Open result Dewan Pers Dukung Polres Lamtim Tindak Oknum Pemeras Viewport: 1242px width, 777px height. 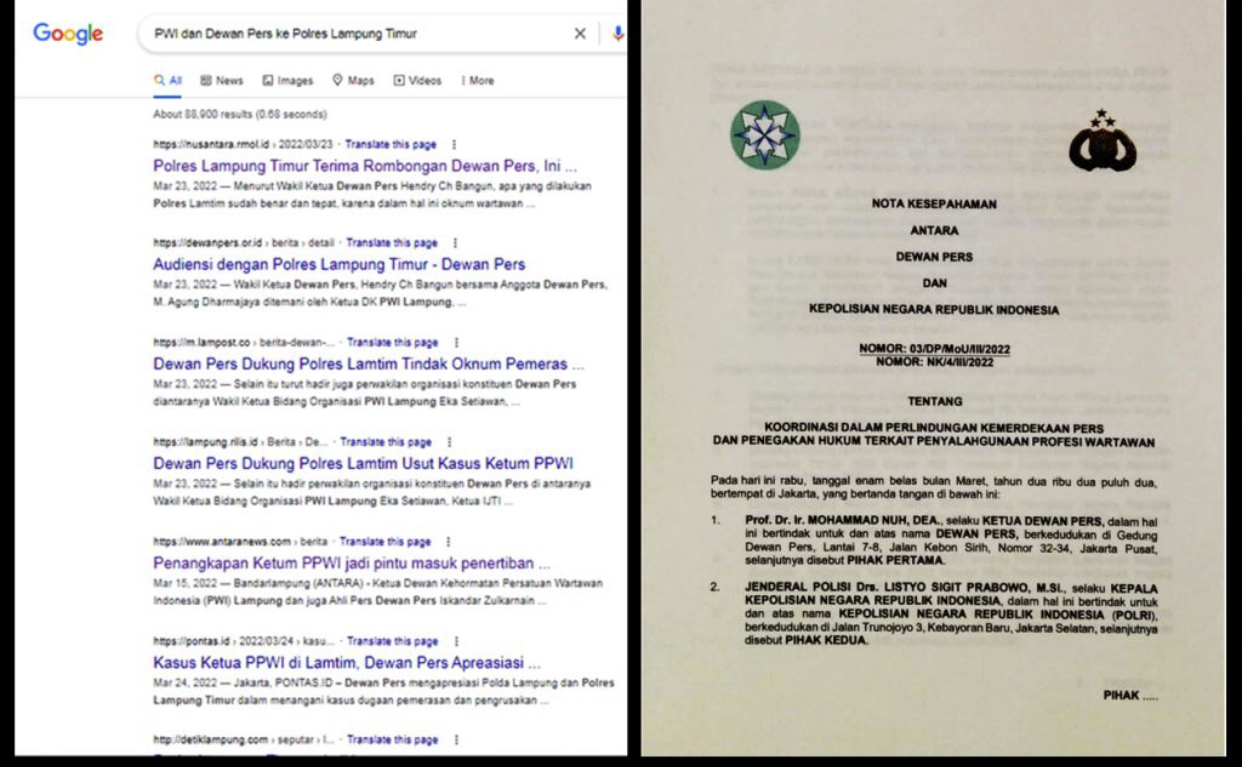point(368,364)
